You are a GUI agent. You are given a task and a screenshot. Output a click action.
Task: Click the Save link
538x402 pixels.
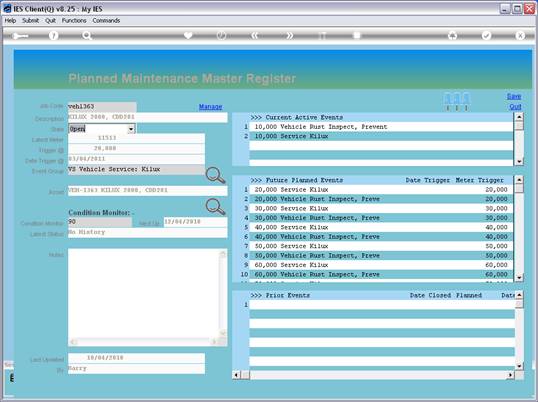[x=514, y=96]
